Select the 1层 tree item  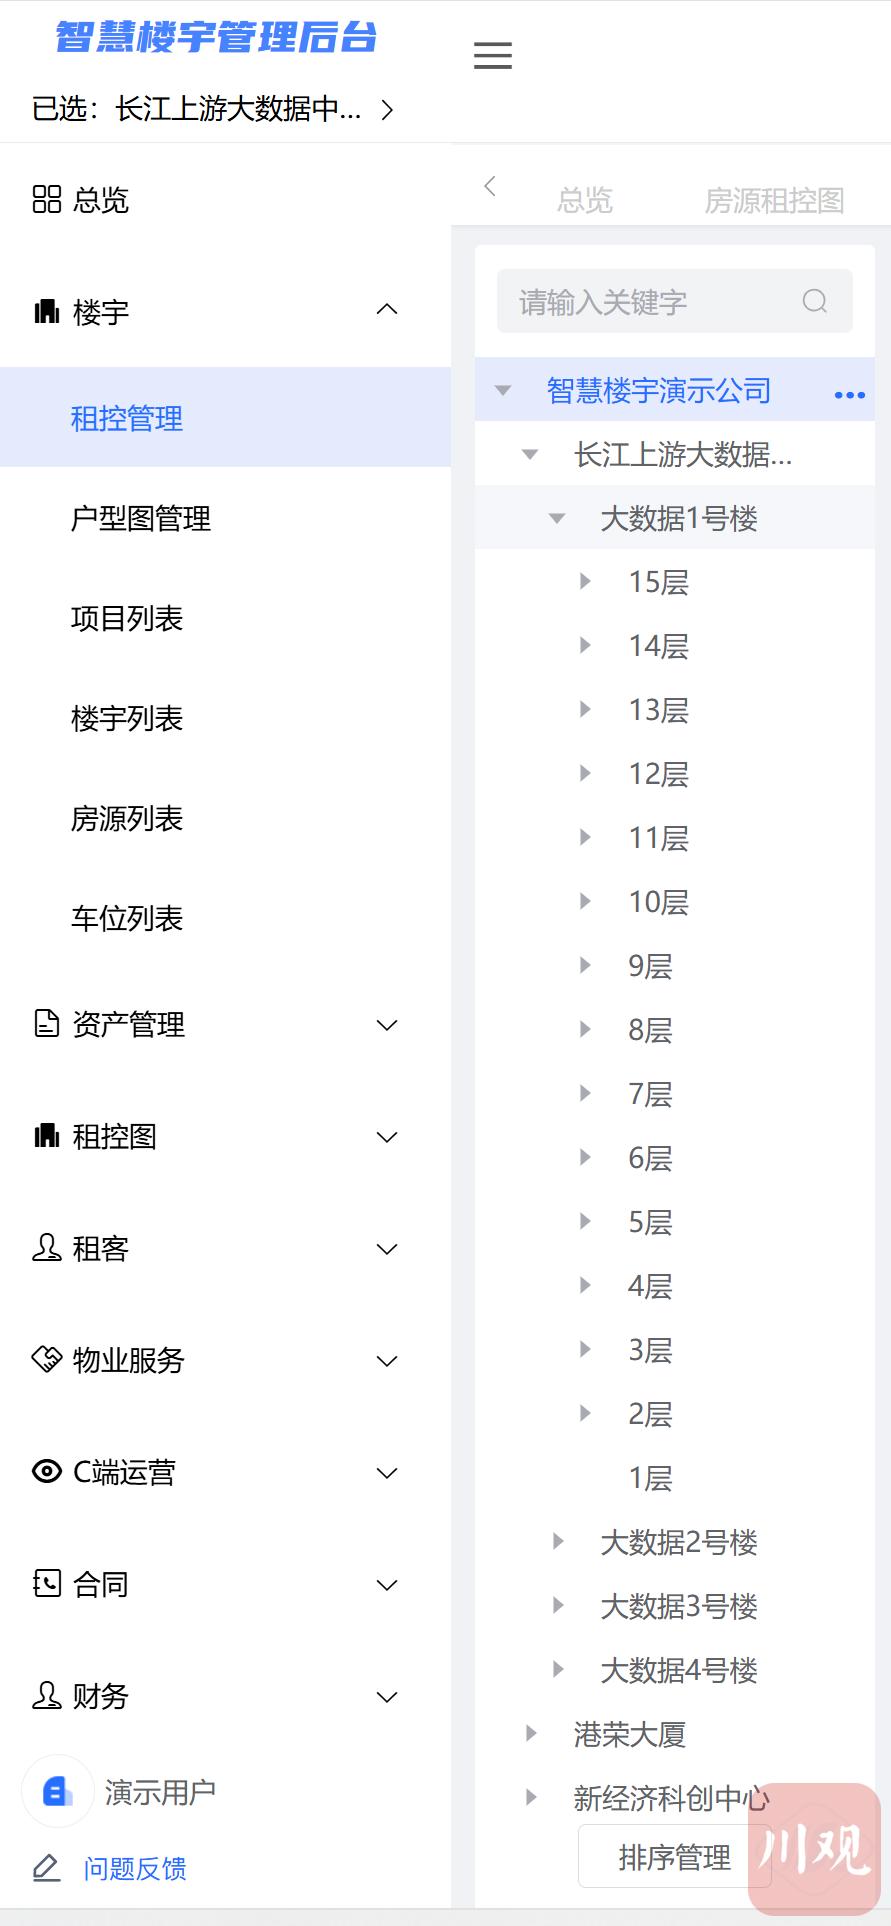pos(650,1478)
